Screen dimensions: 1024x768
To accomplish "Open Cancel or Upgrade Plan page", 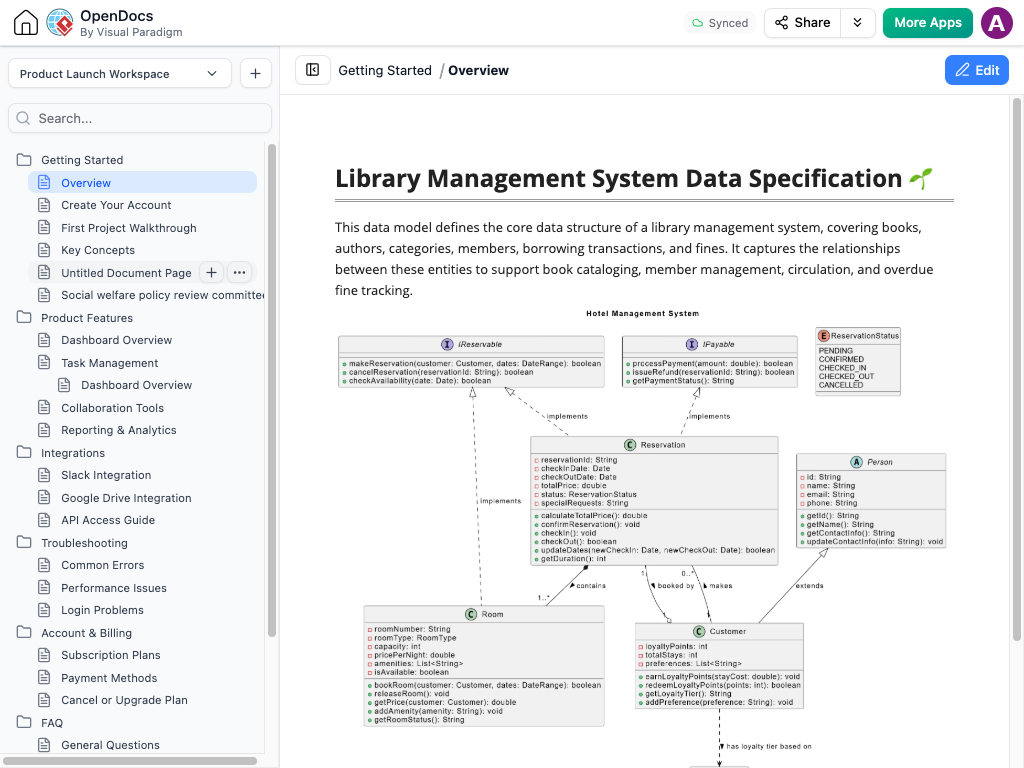I will click(x=124, y=700).
